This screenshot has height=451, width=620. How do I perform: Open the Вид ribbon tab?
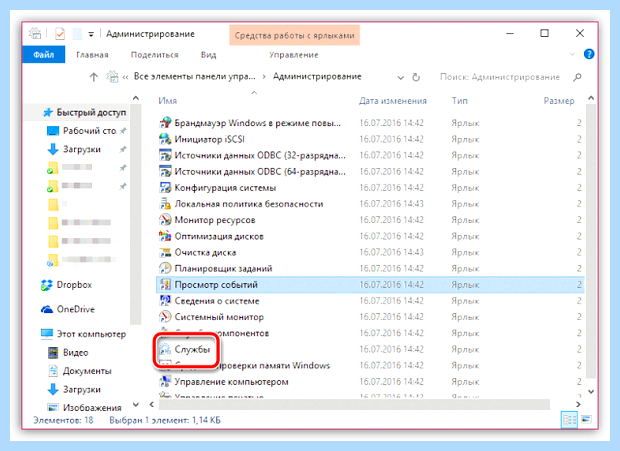pos(208,55)
